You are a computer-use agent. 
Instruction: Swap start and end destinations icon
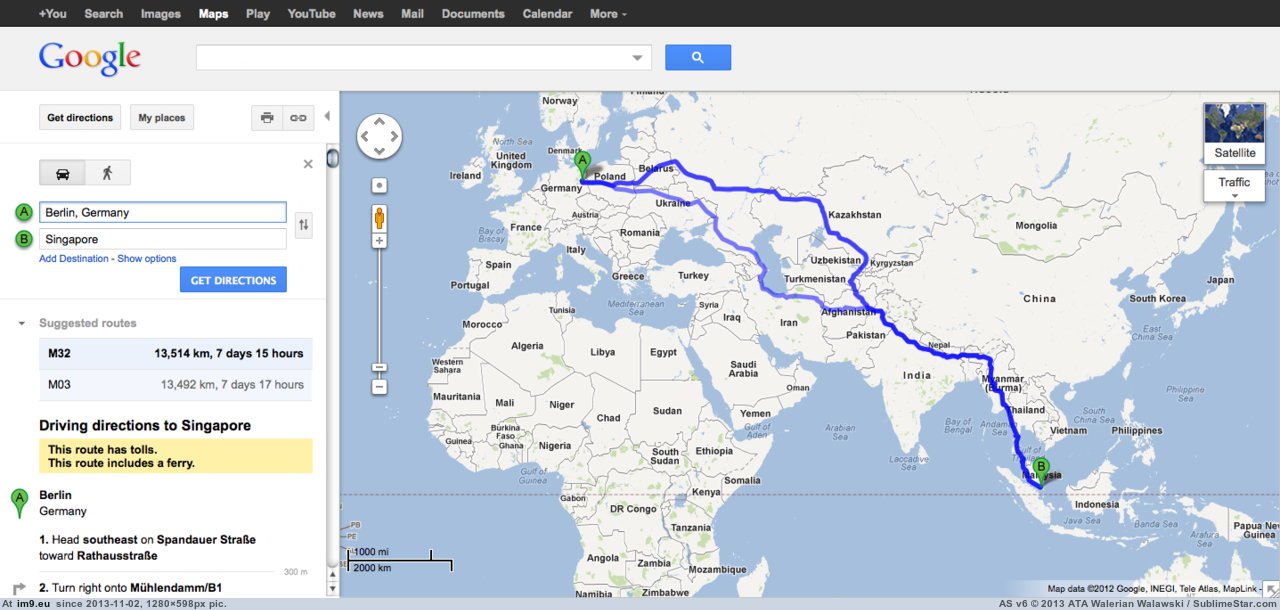[304, 226]
